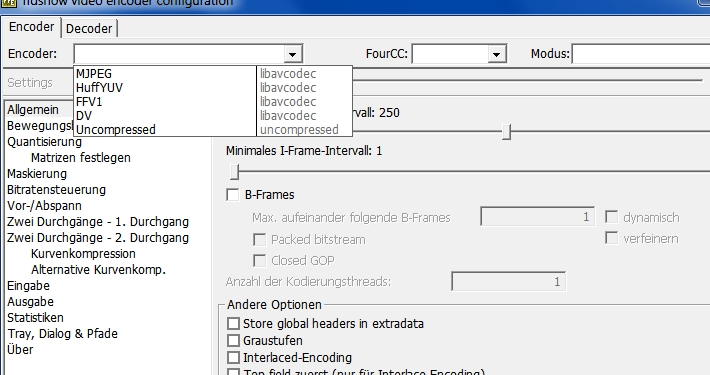Select Eingabe in the settings list

pyautogui.click(x=29, y=286)
